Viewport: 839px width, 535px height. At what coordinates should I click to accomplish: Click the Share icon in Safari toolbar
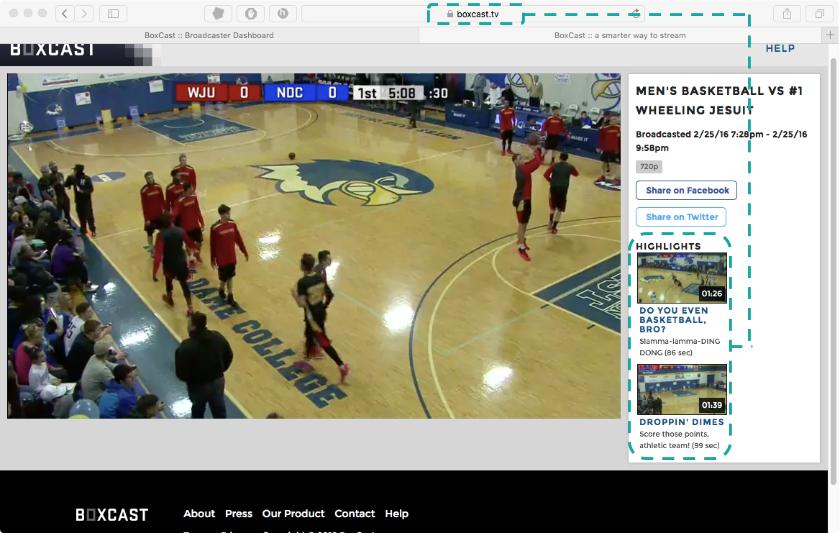(x=787, y=13)
